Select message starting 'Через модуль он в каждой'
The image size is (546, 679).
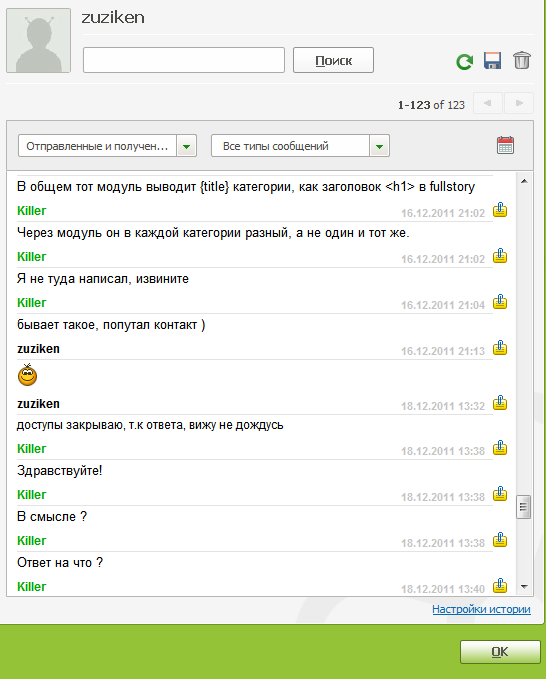(x=213, y=233)
